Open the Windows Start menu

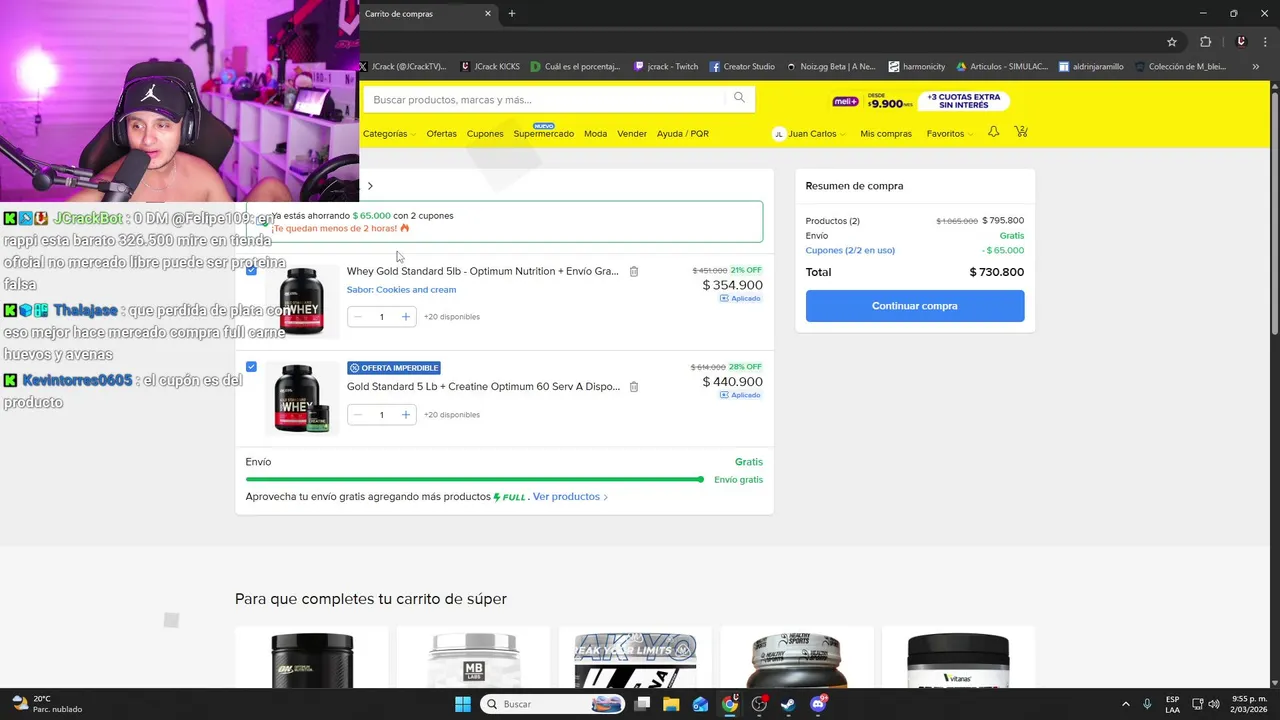(x=463, y=704)
